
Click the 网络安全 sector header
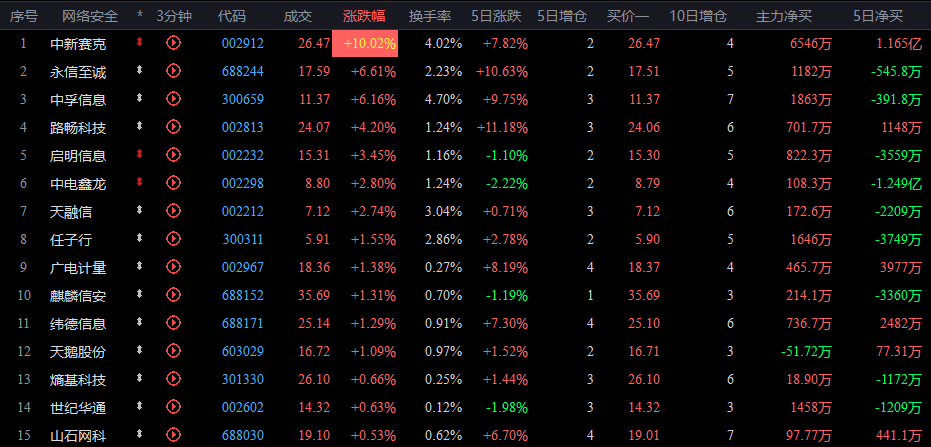tap(90, 17)
